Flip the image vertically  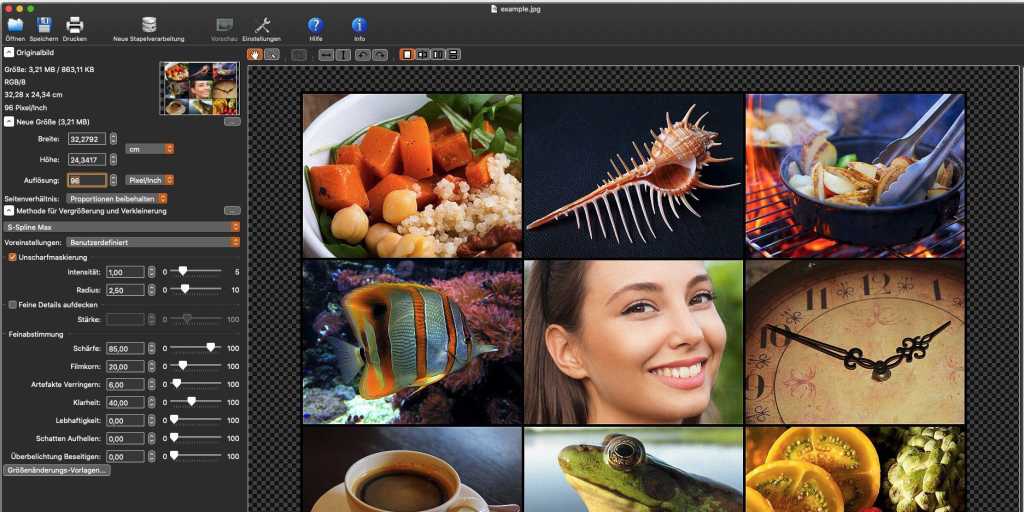click(x=344, y=55)
